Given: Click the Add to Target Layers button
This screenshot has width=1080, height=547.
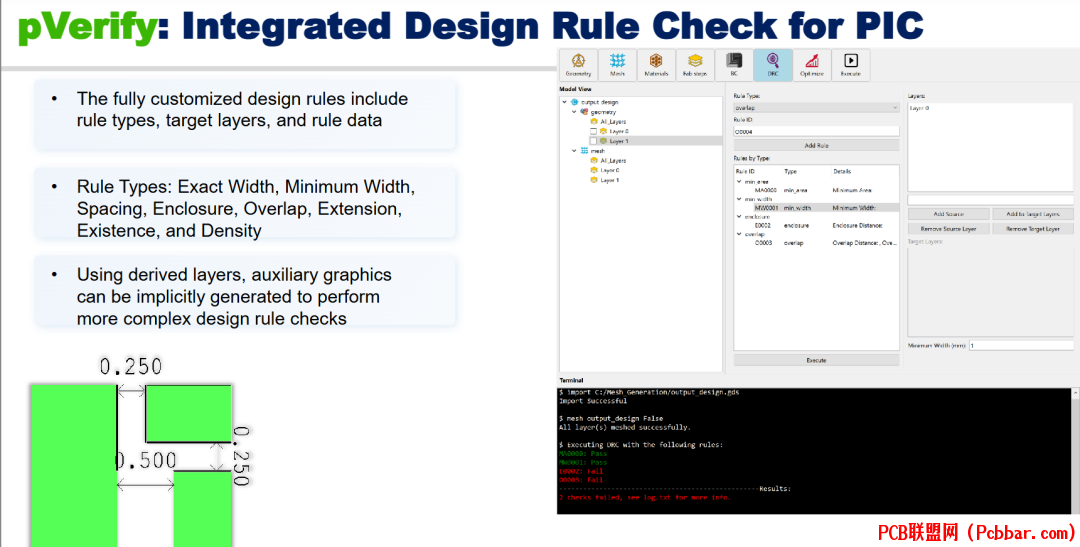Looking at the screenshot, I should [x=1032, y=214].
